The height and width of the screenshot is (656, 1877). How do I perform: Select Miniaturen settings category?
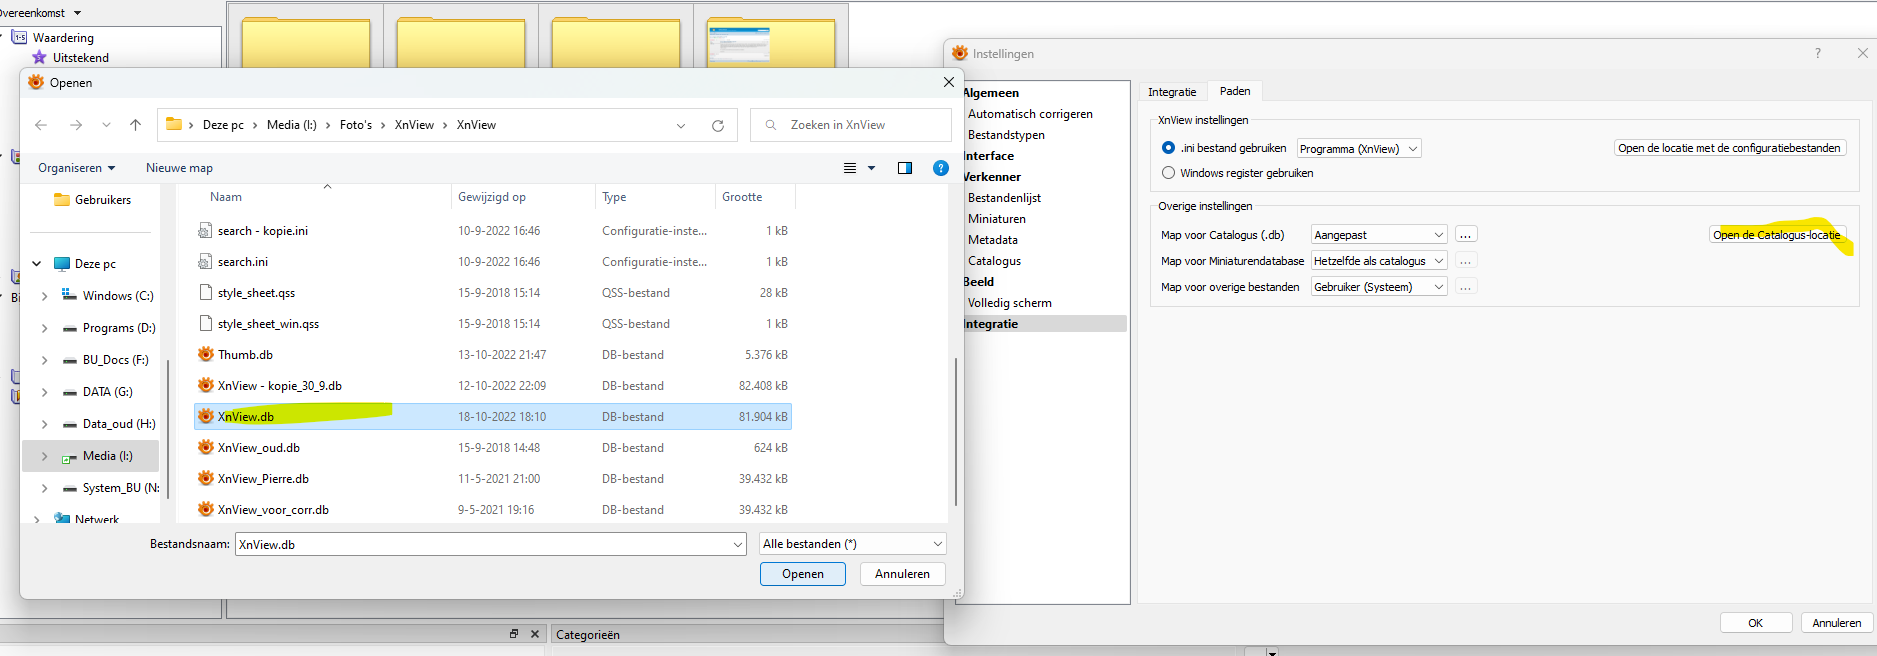coord(996,219)
